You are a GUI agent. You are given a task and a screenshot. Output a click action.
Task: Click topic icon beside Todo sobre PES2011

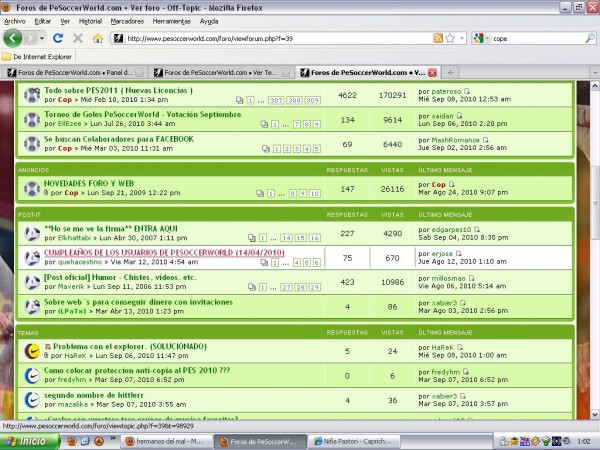[x=32, y=95]
